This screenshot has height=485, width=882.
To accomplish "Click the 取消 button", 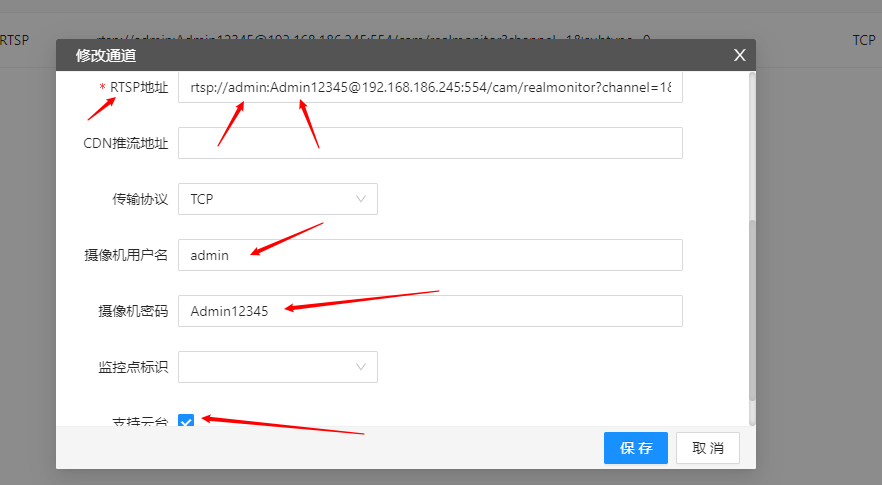I will (x=708, y=448).
